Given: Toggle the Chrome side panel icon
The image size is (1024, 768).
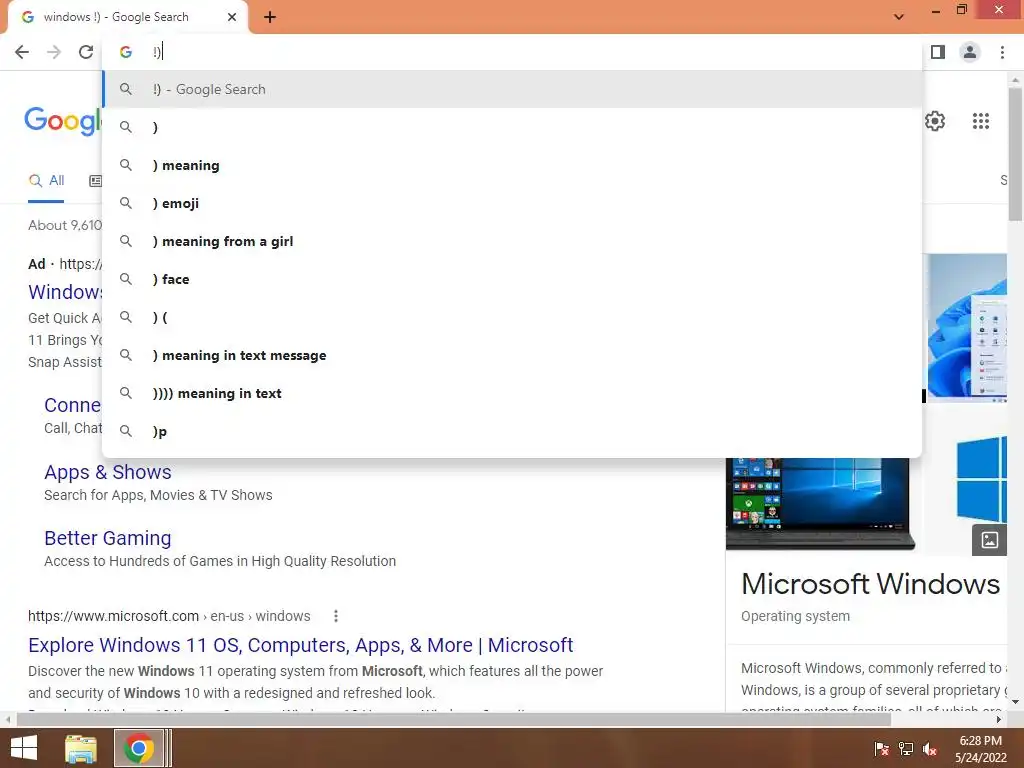Looking at the screenshot, I should click(x=938, y=52).
